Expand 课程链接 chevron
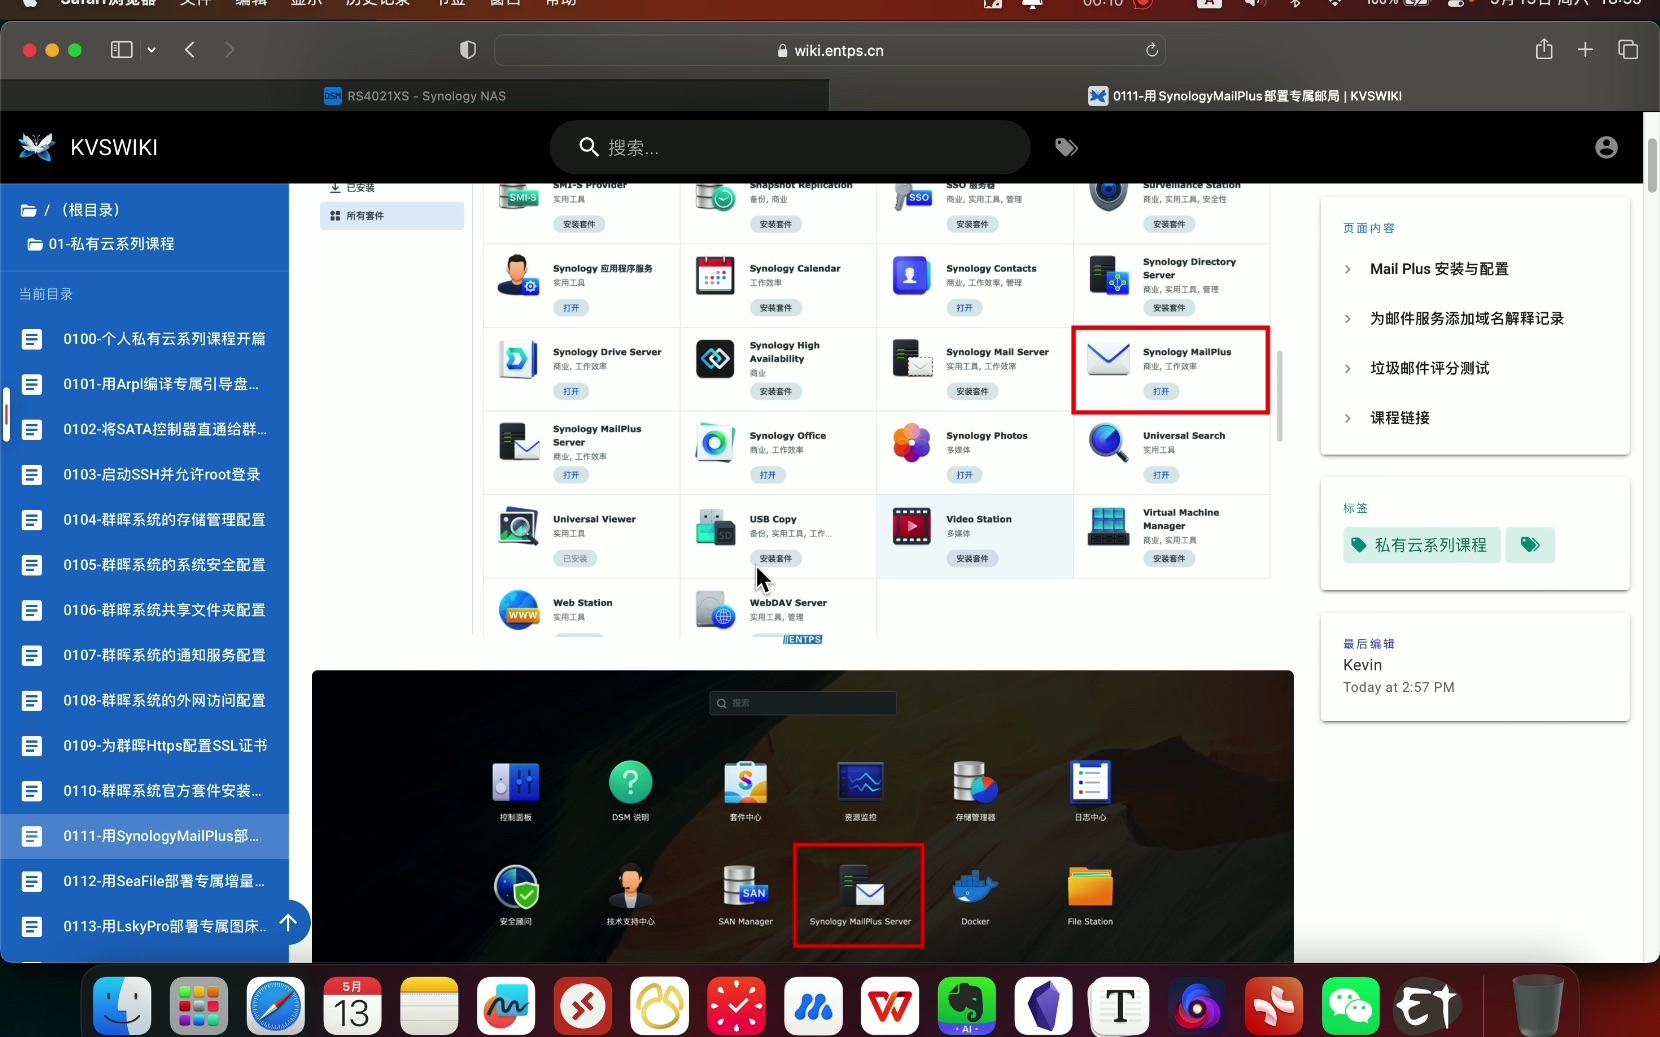This screenshot has height=1037, width=1660. point(1348,418)
